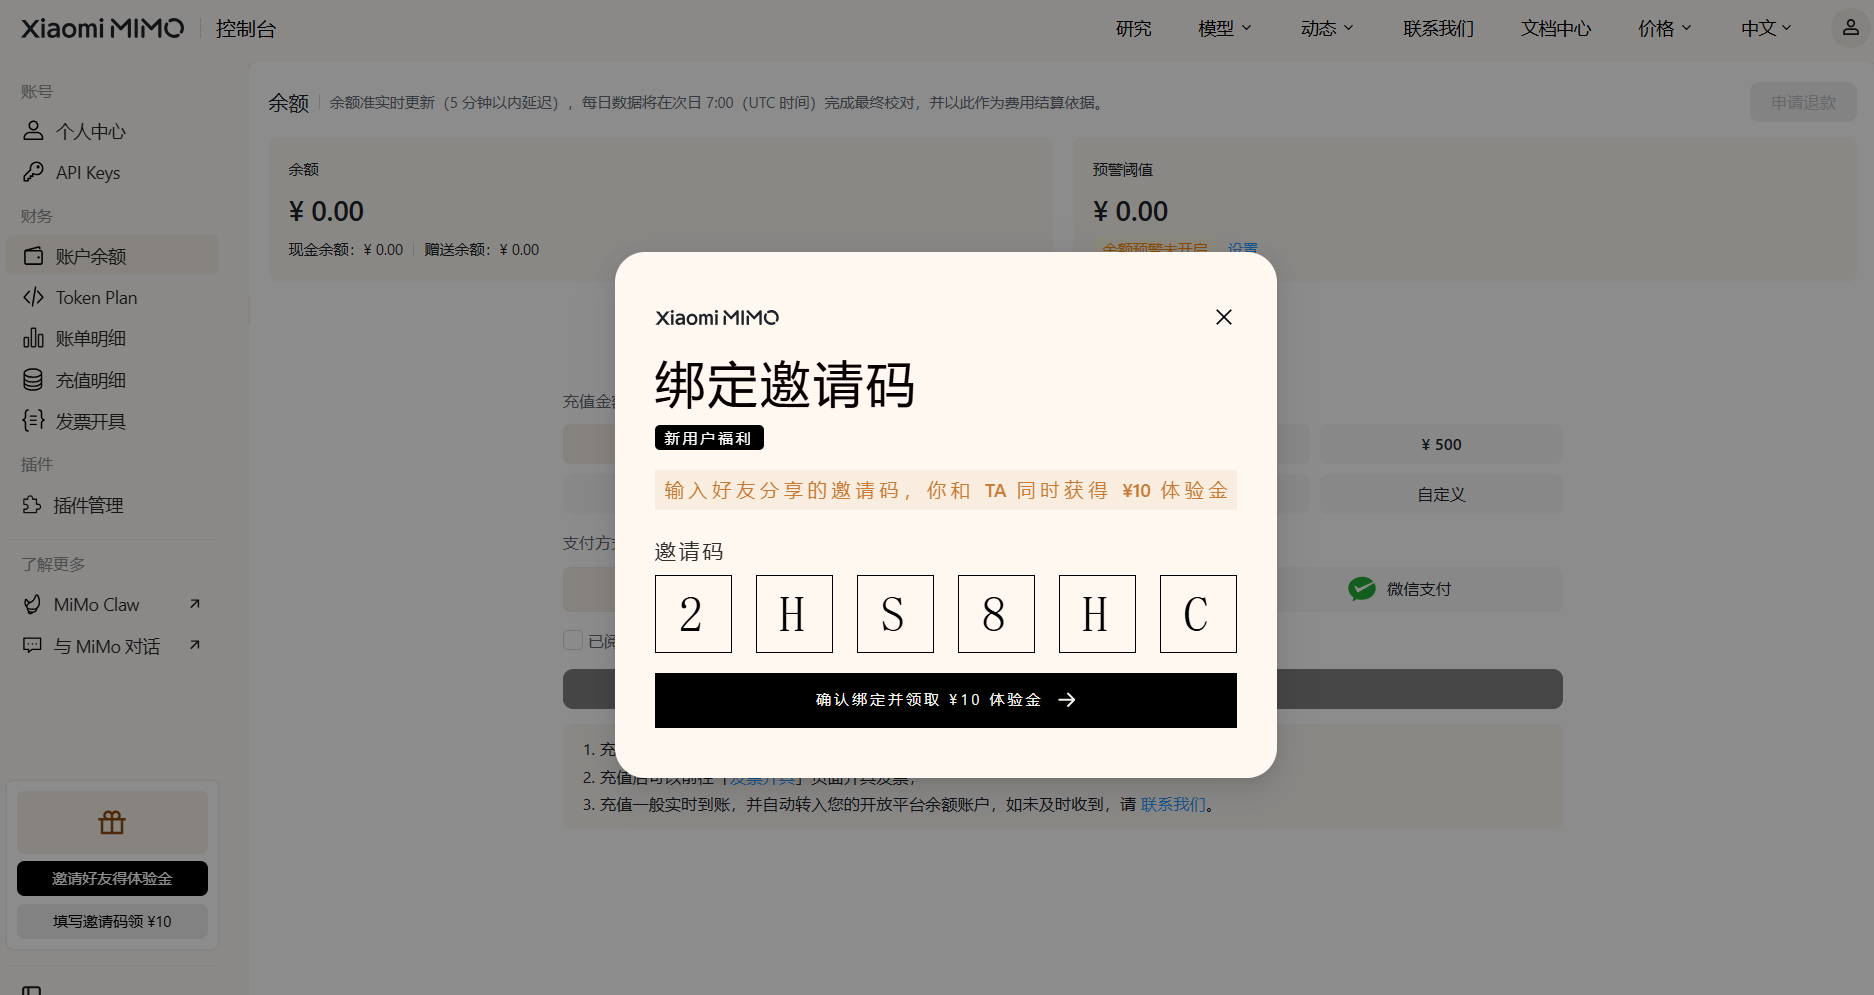Image resolution: width=1874 pixels, height=995 pixels.
Task: Select the ¥ 500 recharge amount
Action: pyautogui.click(x=1441, y=444)
